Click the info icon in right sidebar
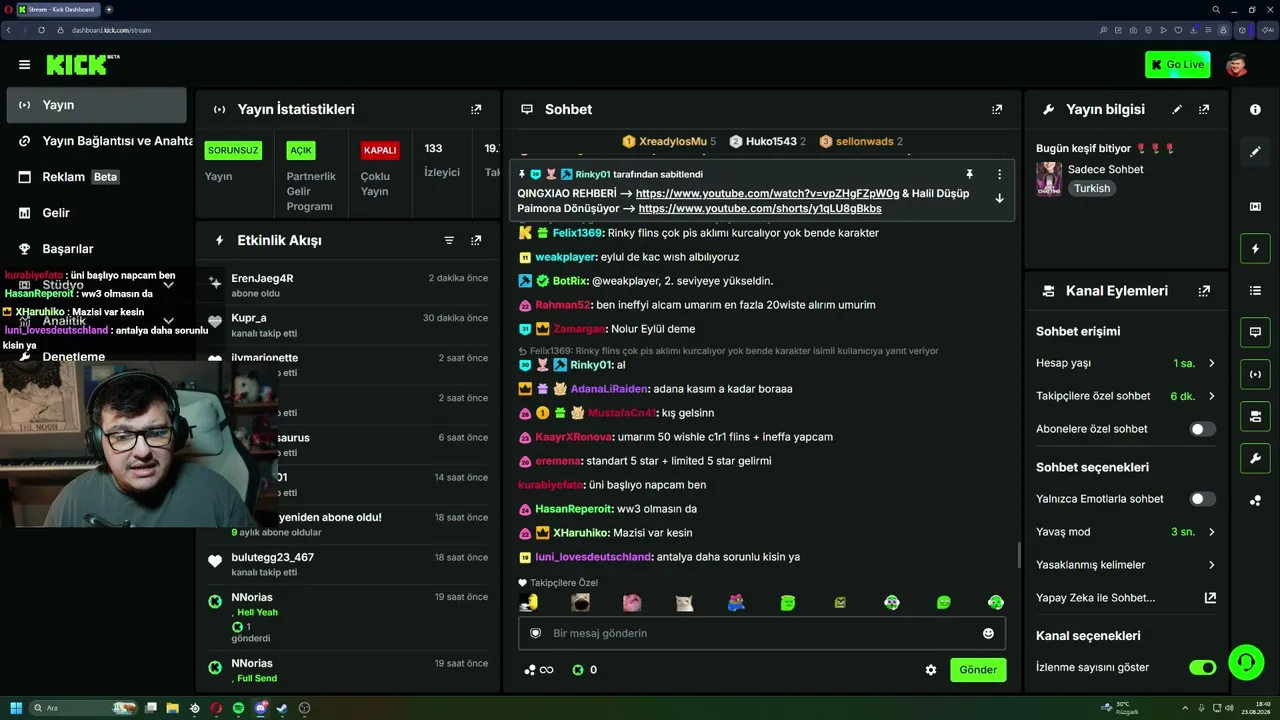The image size is (1280, 720). click(1255, 109)
